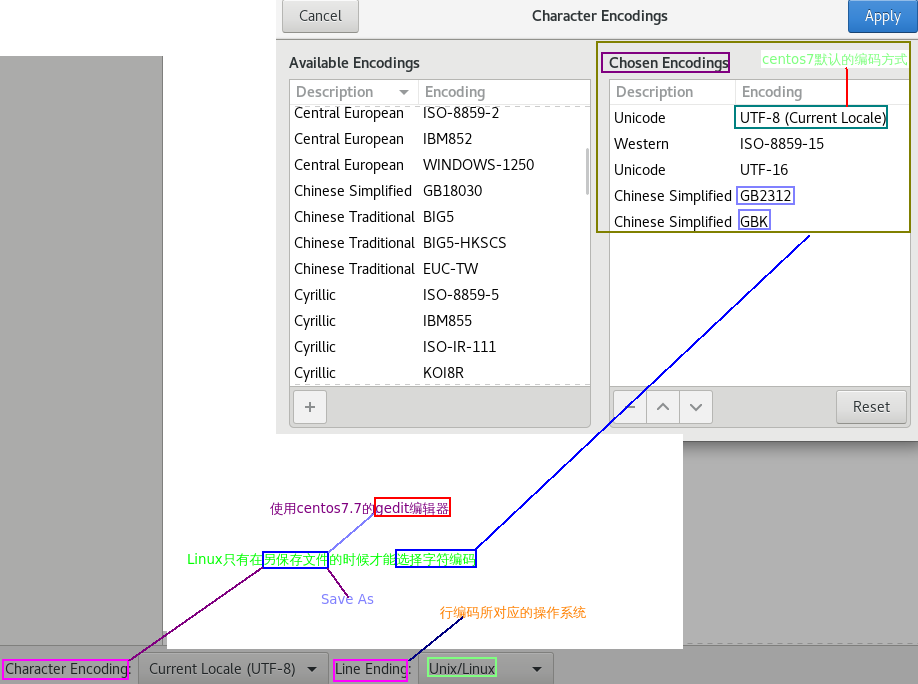This screenshot has width=918, height=684.
Task: Remove the chosen encoding with the minus button
Action: click(630, 406)
